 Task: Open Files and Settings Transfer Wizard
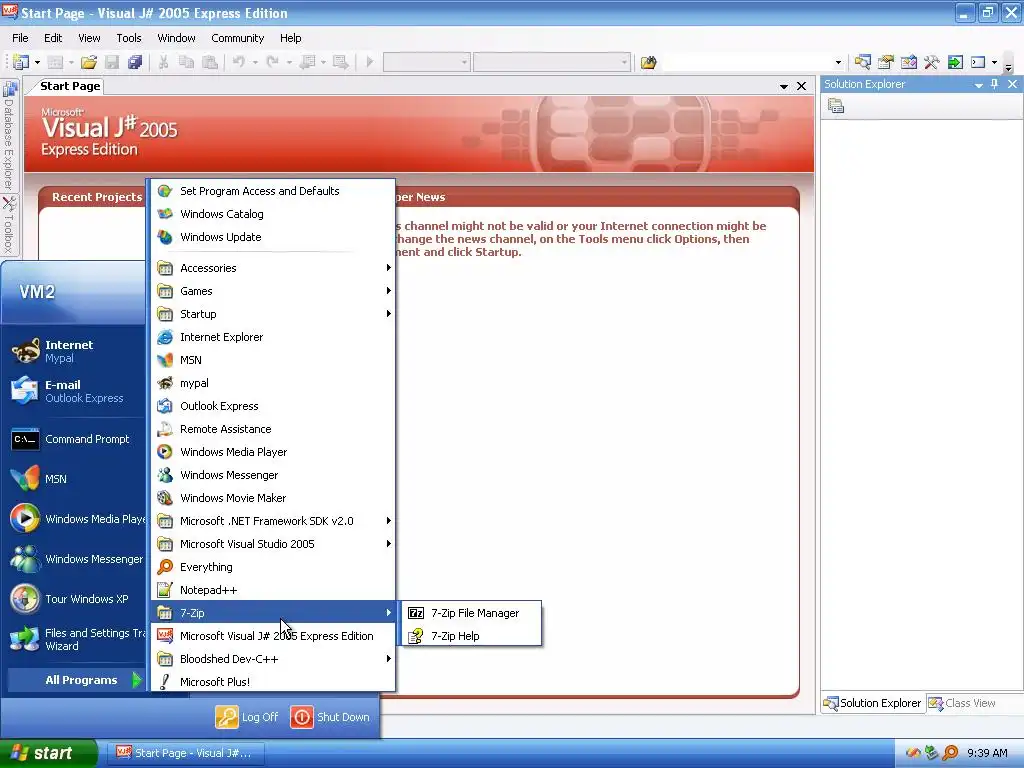click(x=73, y=639)
